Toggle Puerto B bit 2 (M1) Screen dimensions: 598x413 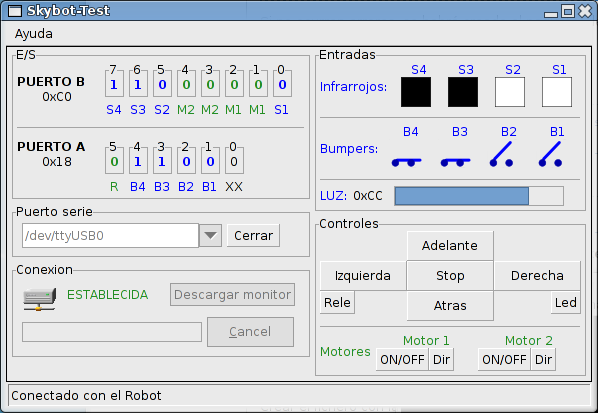tap(234, 83)
